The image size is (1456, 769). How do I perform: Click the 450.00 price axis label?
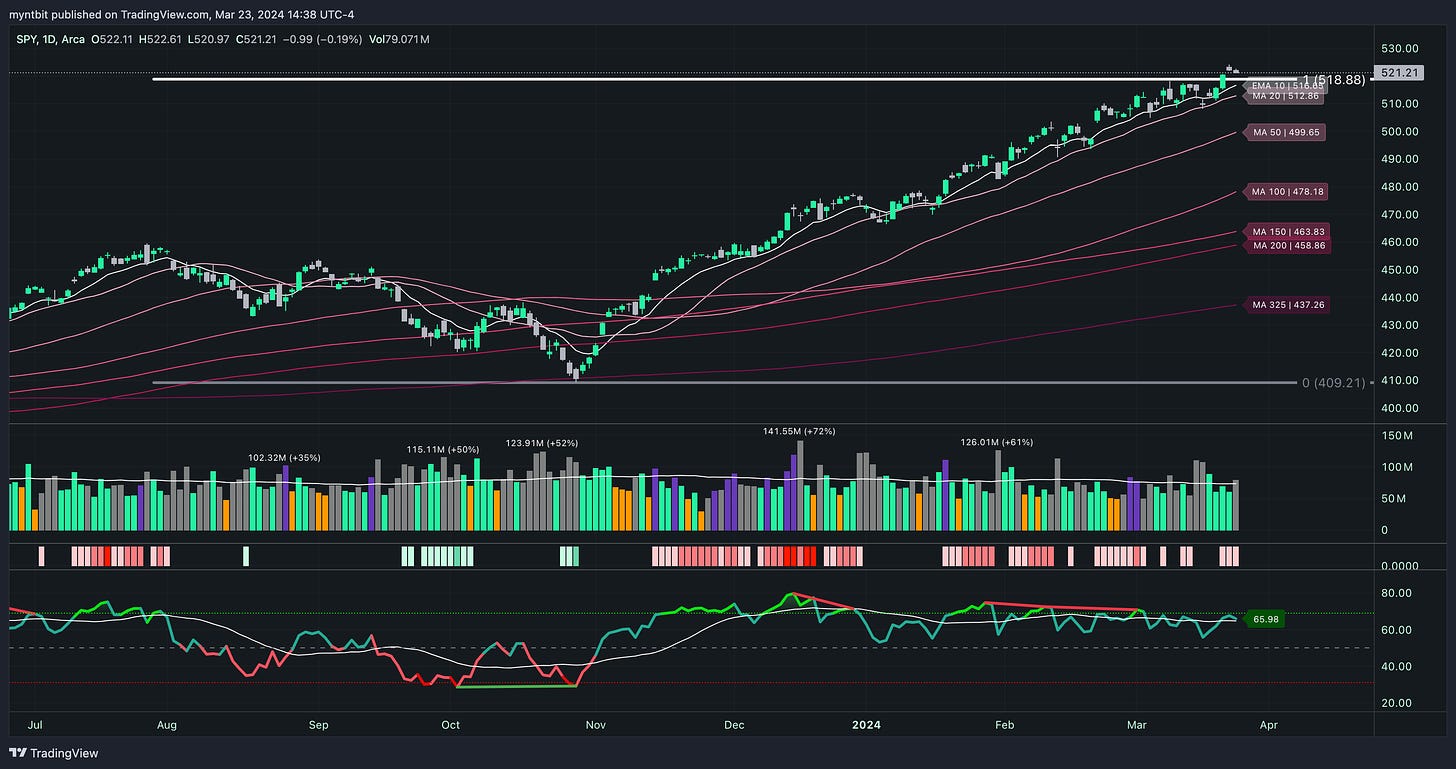(1402, 270)
